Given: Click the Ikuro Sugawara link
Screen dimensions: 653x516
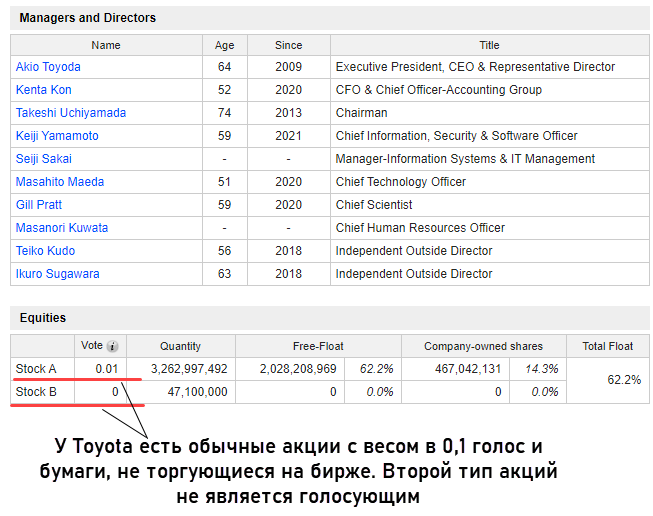Looking at the screenshot, I should pos(57,274).
